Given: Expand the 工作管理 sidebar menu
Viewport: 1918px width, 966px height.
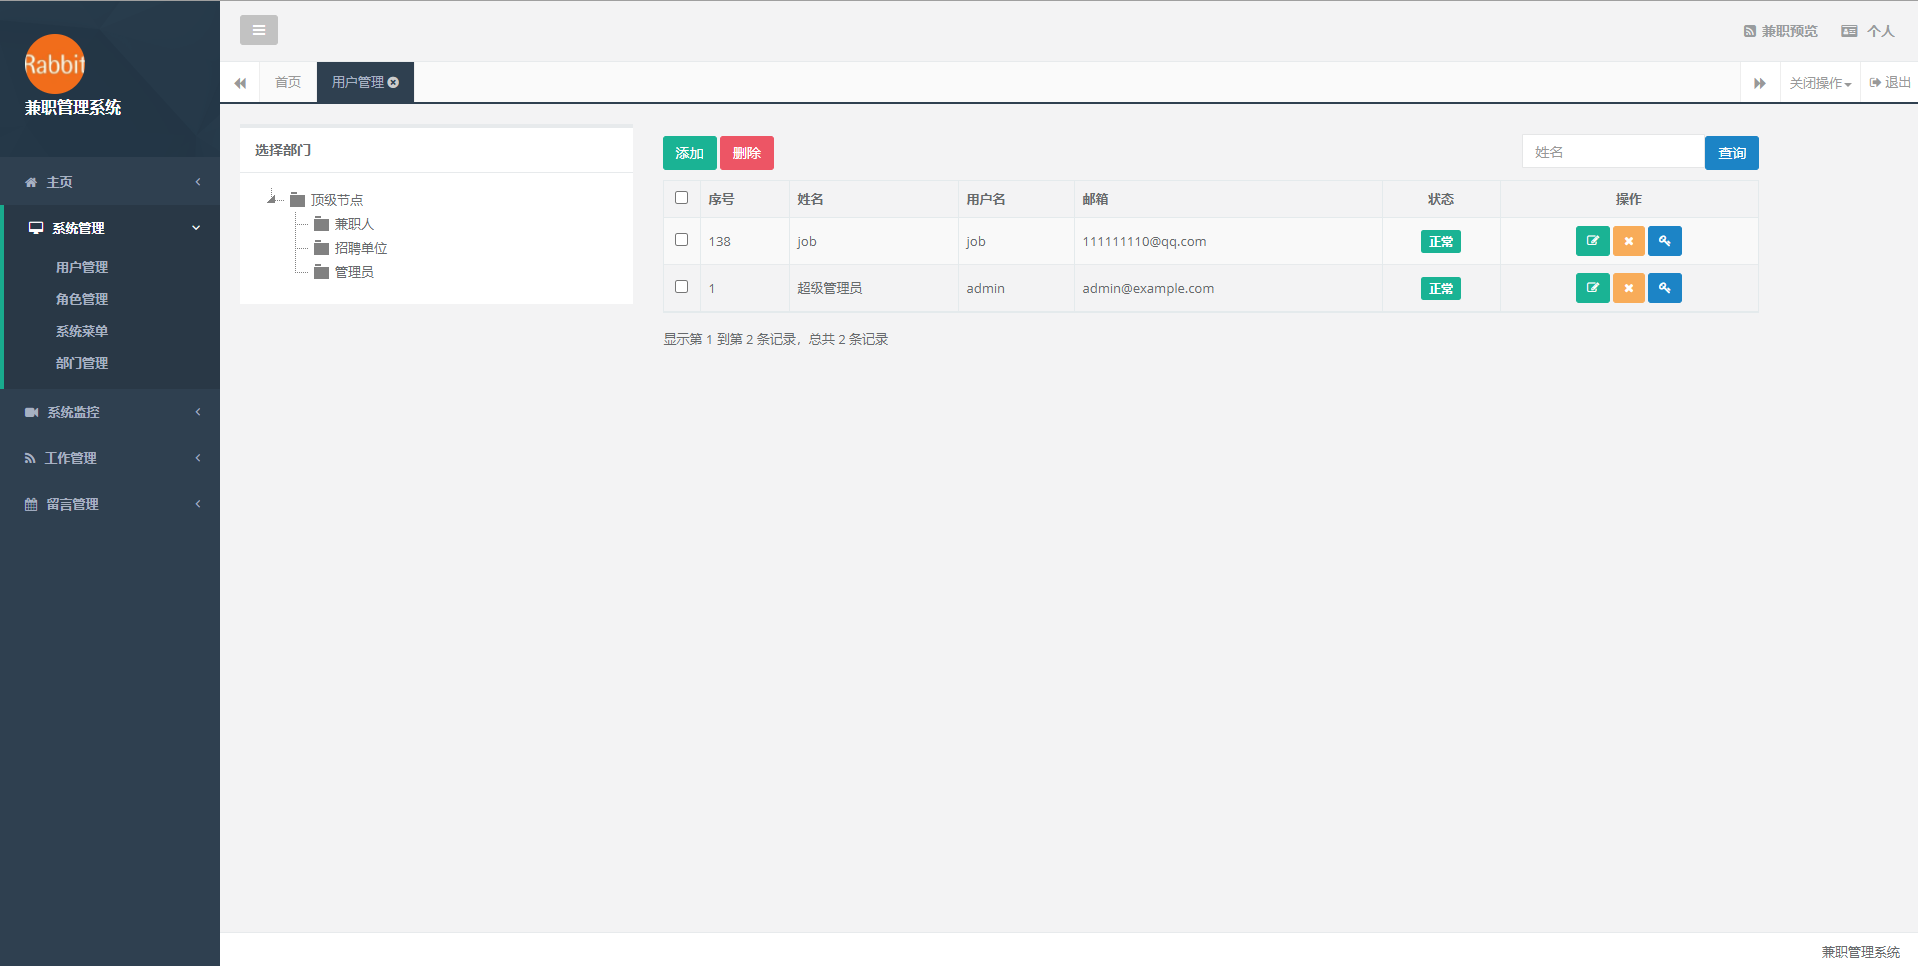Looking at the screenshot, I should pos(110,458).
